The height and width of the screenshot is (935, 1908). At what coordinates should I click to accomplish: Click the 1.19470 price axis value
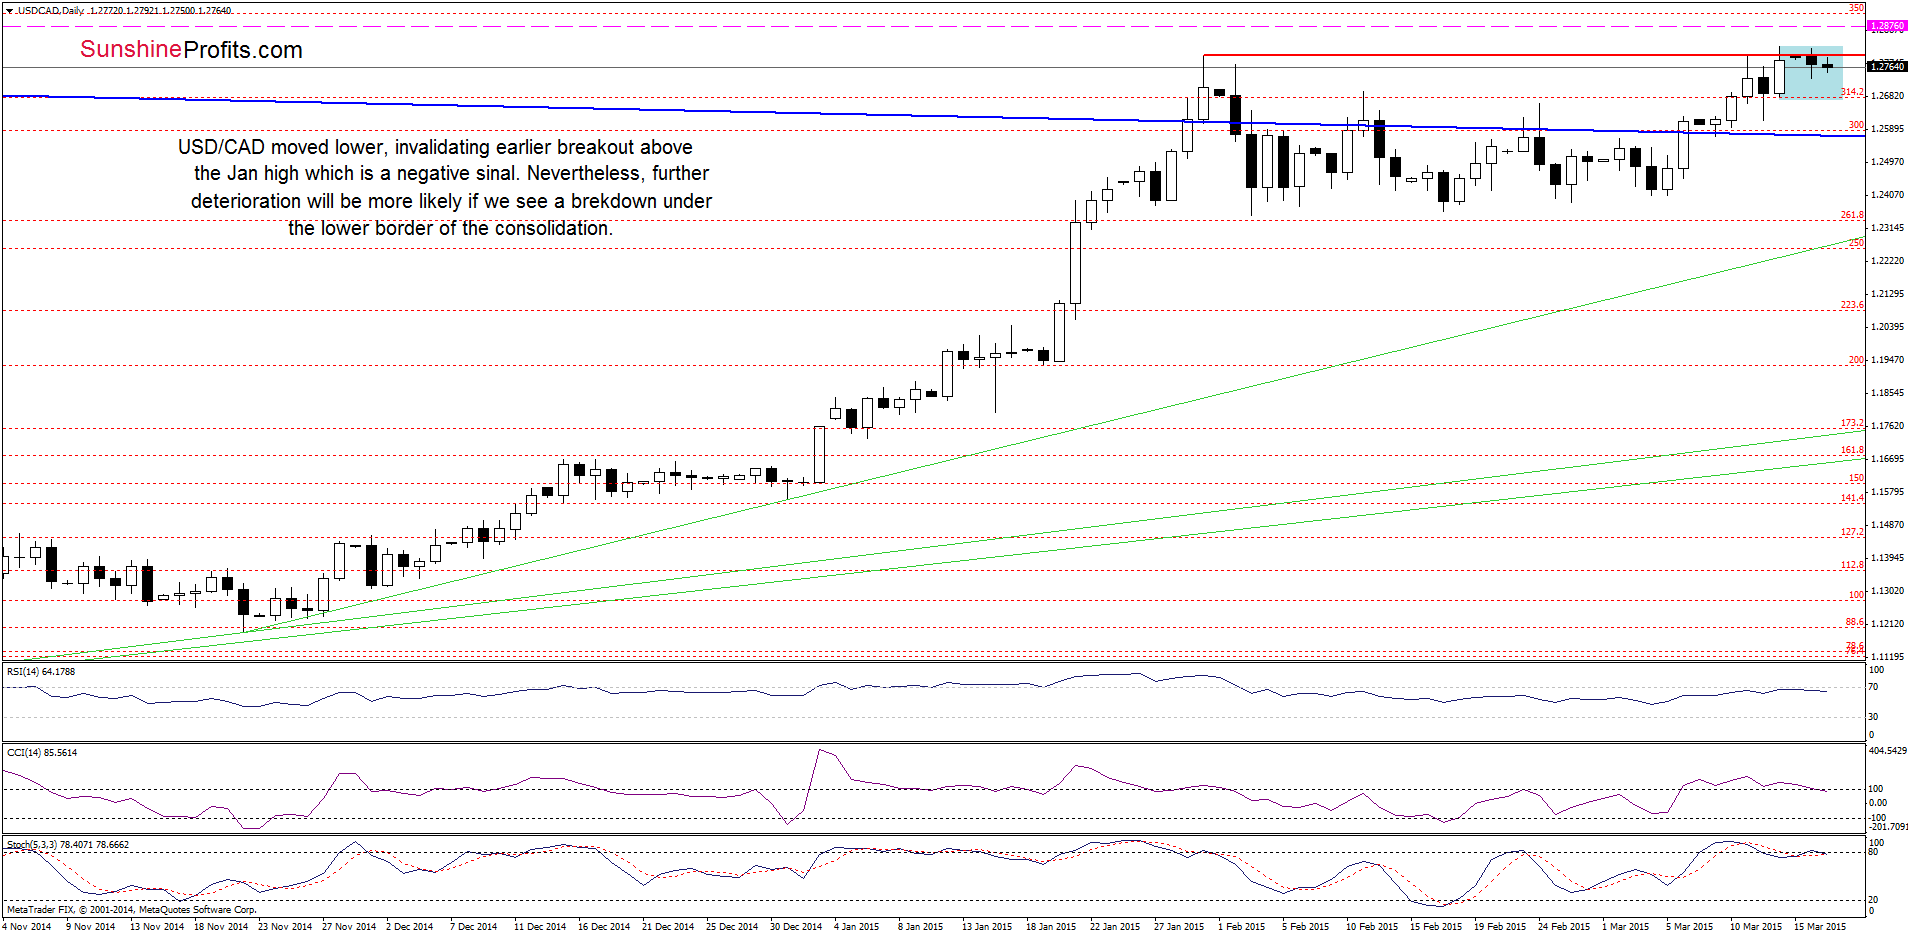(1887, 360)
